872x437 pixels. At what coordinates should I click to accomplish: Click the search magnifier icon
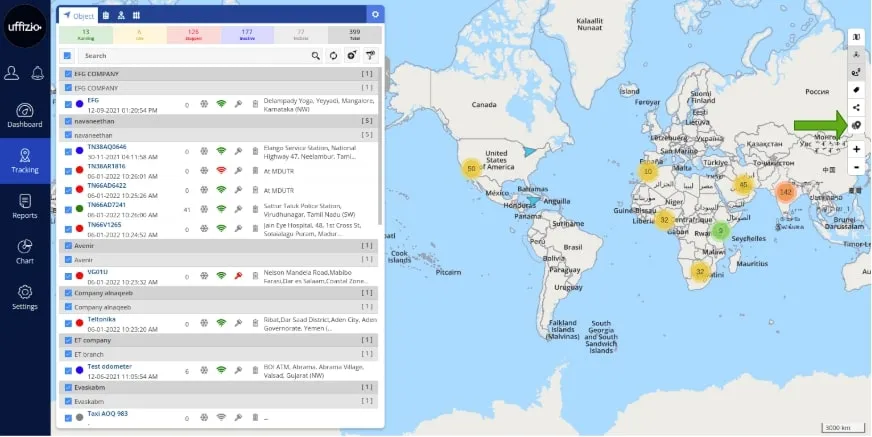coord(316,56)
